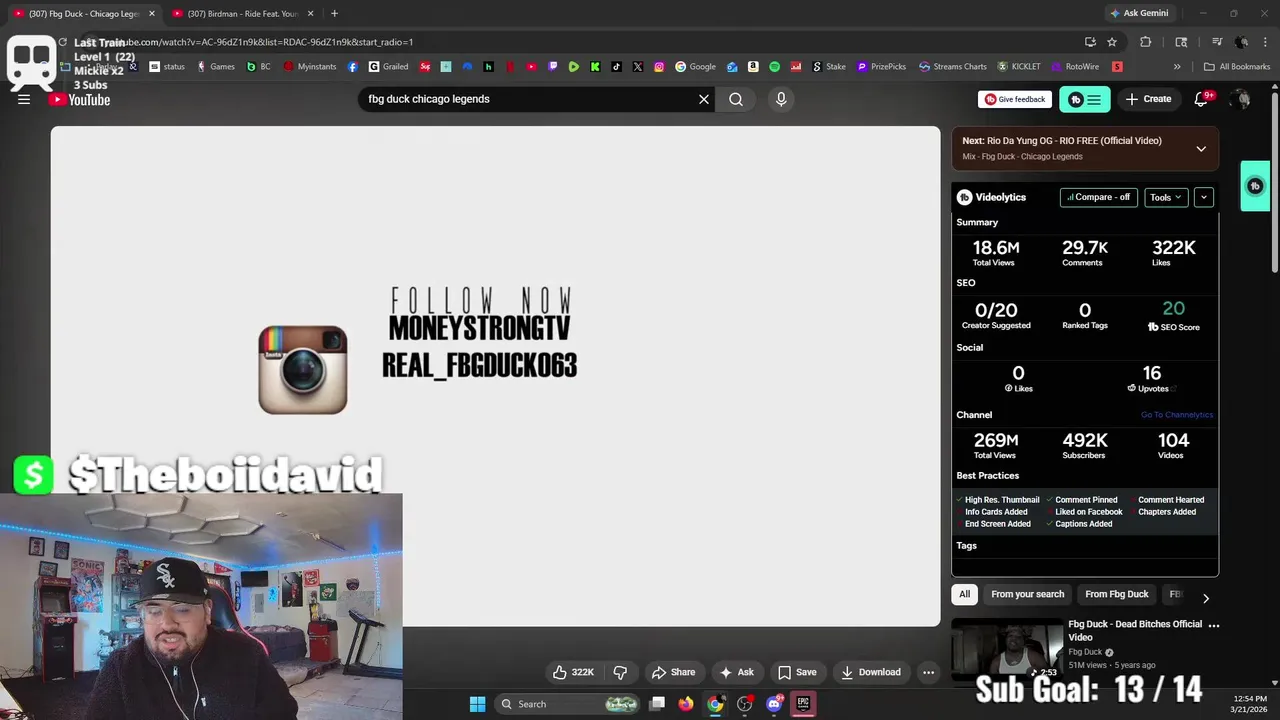Image resolution: width=1280 pixels, height=720 pixels.
Task: Expand the Next mix playlist panel
Action: [x=1201, y=148]
